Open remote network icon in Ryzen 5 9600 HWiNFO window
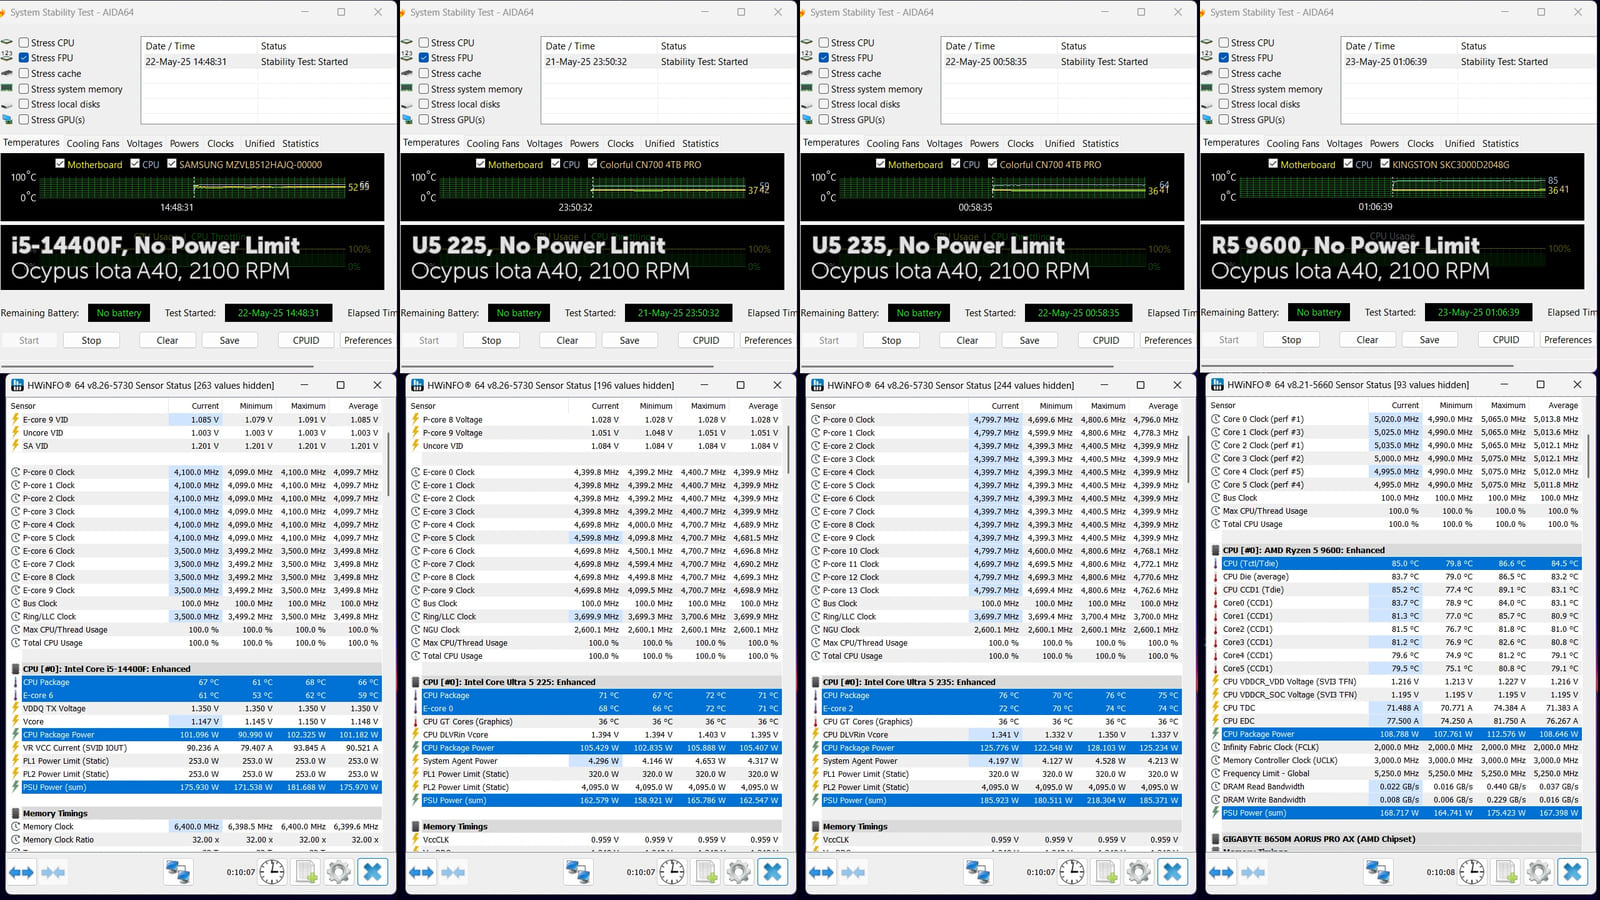Screen dimensions: 1600x900 pos(1378,872)
